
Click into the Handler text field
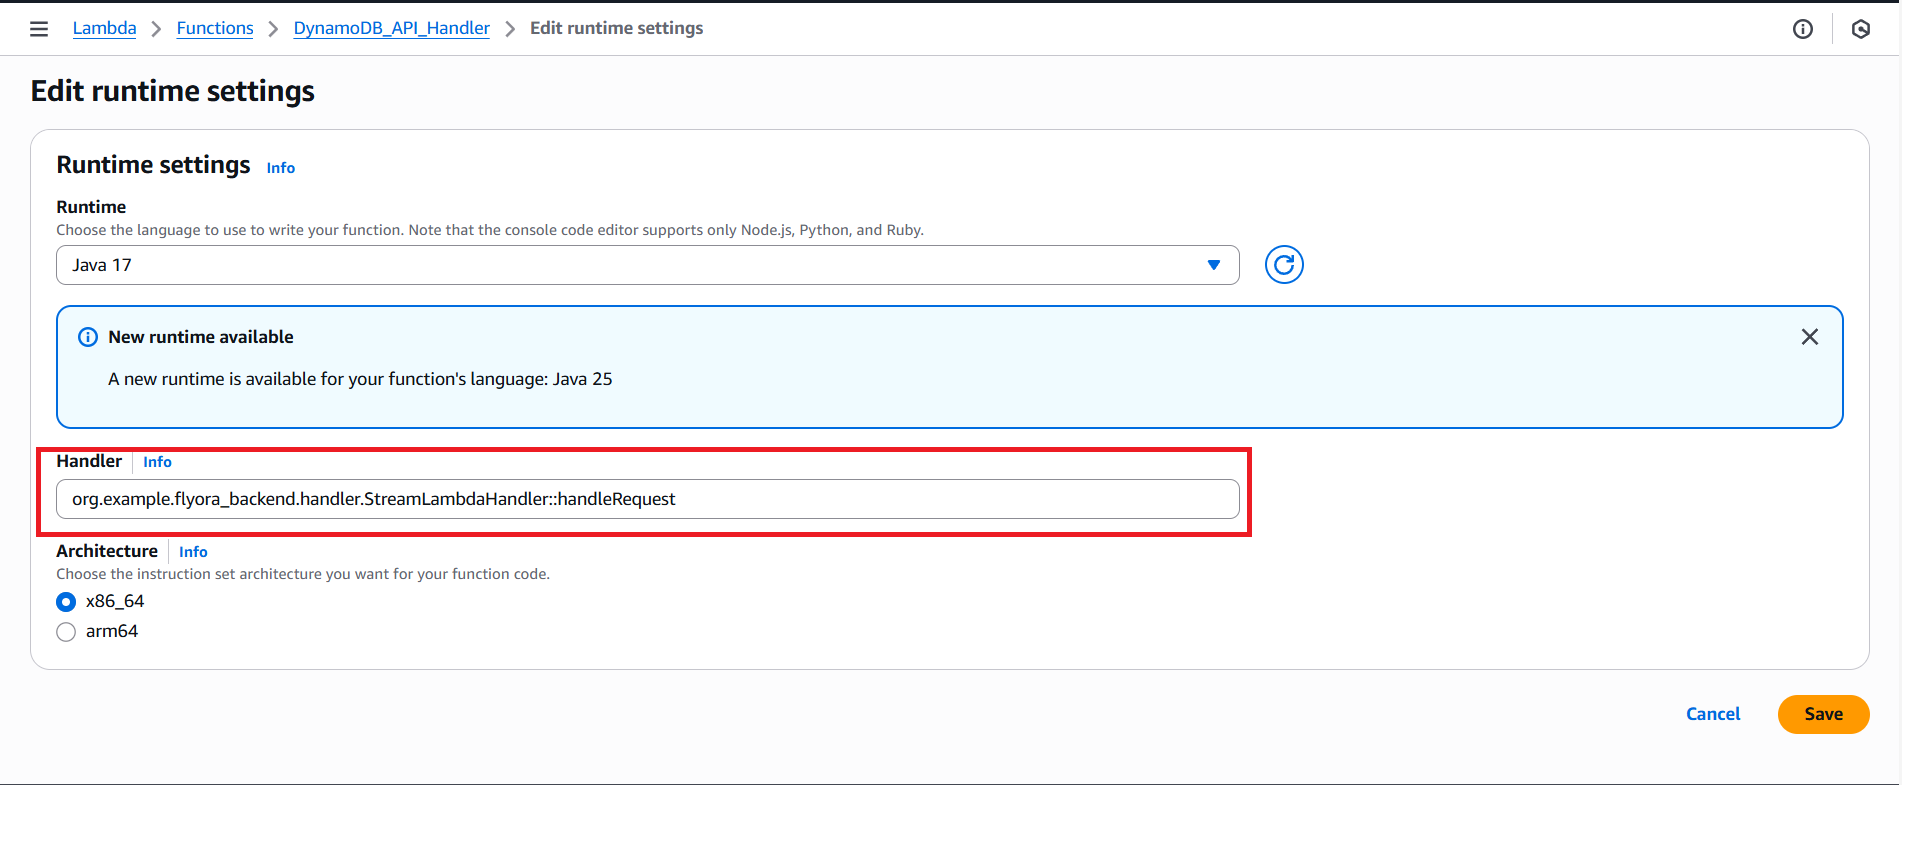click(x=647, y=499)
